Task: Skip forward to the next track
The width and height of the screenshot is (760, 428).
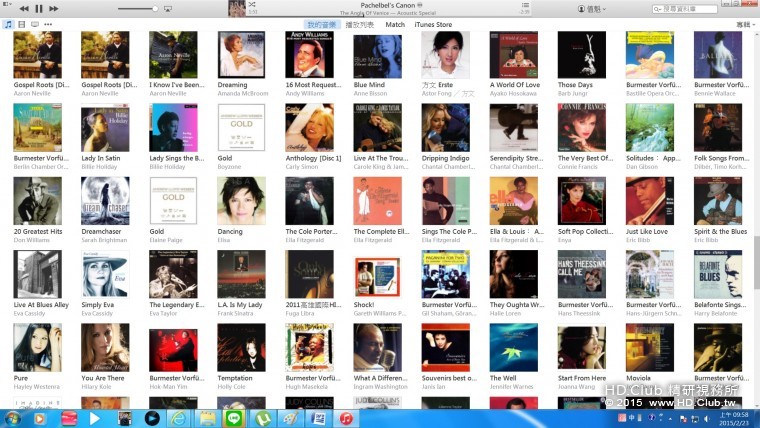Action: tap(54, 8)
